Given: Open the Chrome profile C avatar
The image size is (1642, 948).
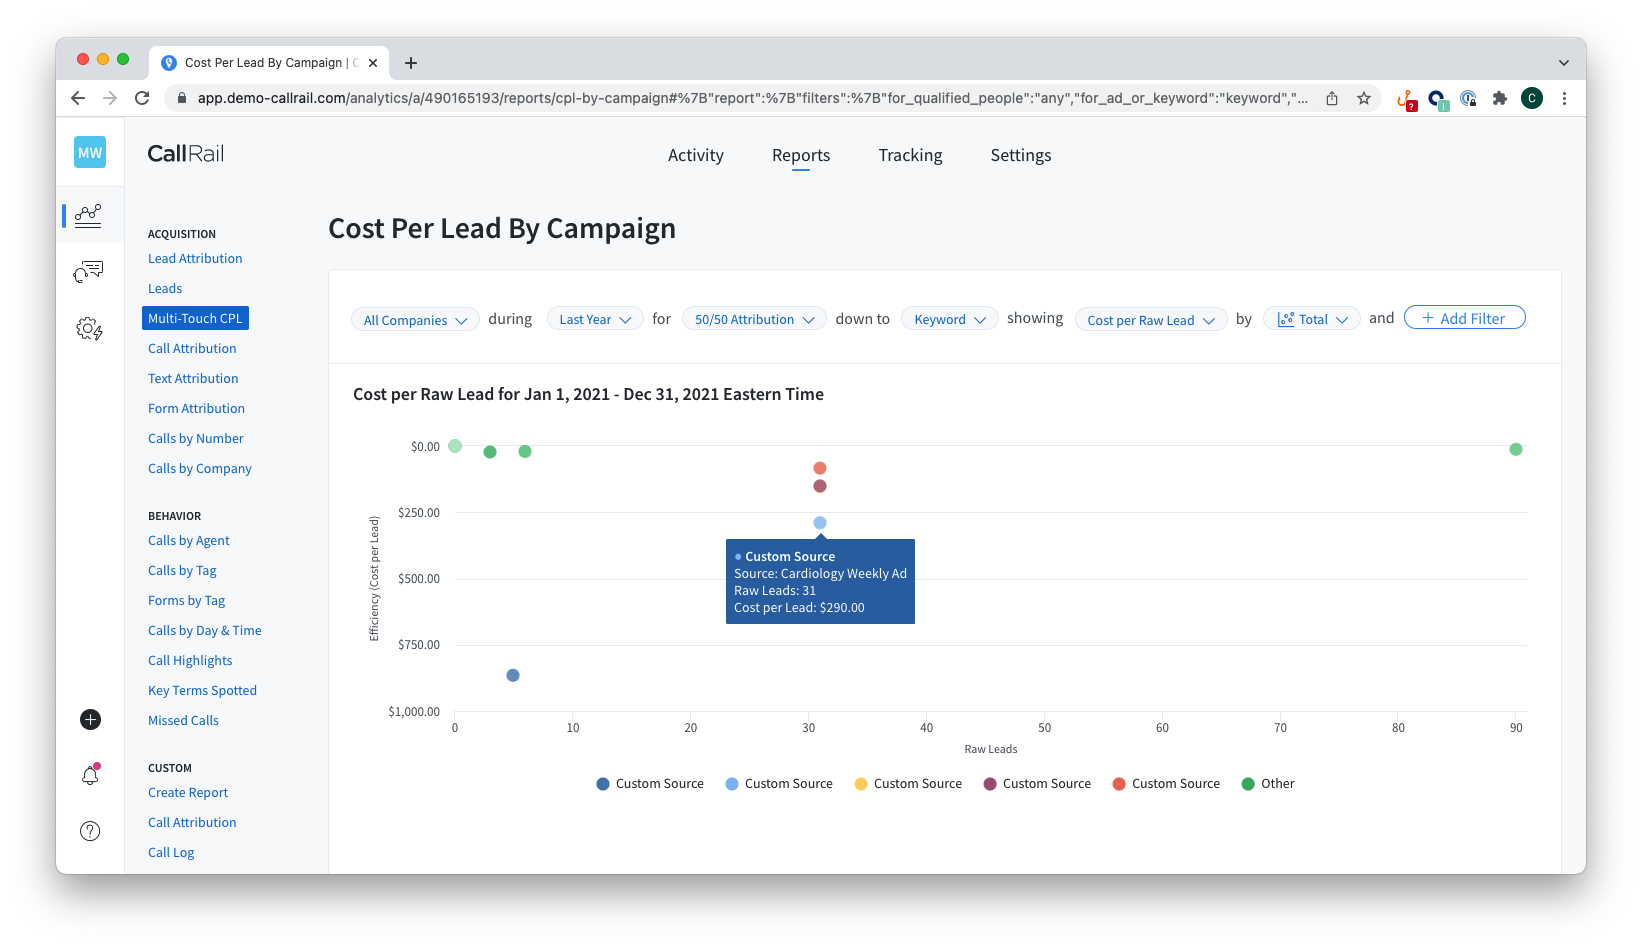Looking at the screenshot, I should coord(1532,98).
